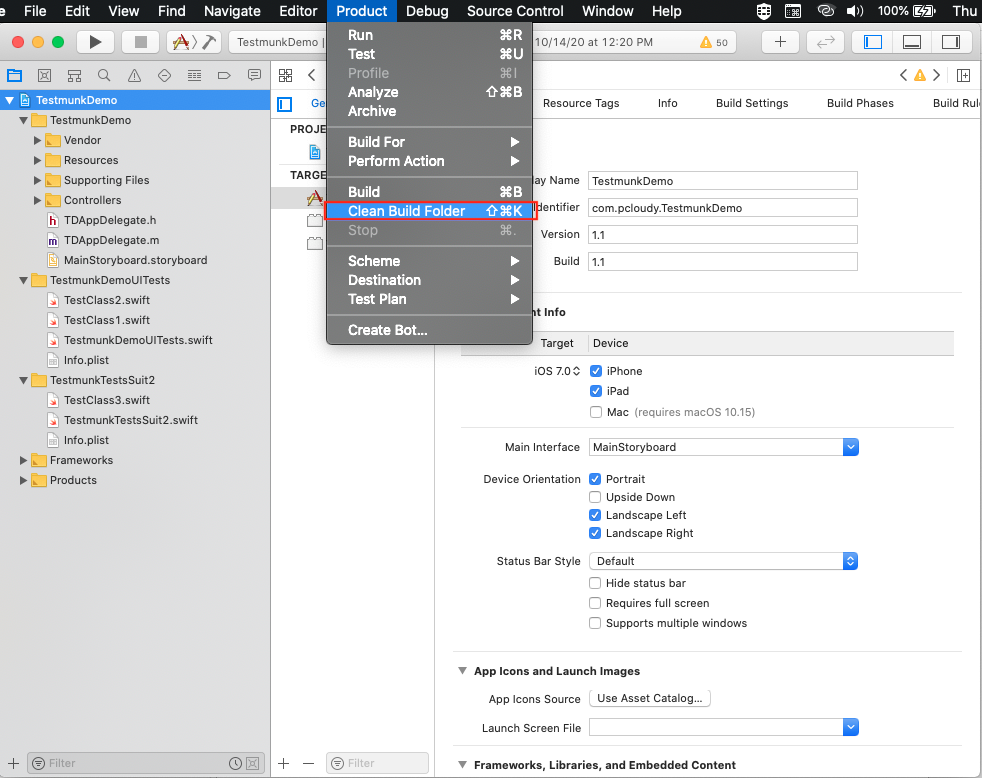The image size is (982, 778).
Task: Jump to previous issue chevron
Action: coord(903,76)
